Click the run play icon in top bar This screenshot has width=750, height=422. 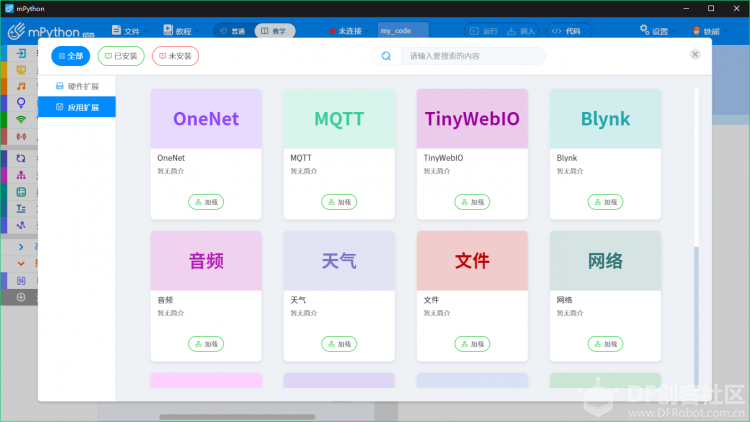pos(474,31)
